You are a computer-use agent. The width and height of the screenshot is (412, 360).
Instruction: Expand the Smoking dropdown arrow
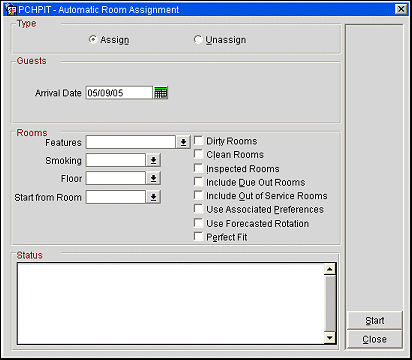153,160
